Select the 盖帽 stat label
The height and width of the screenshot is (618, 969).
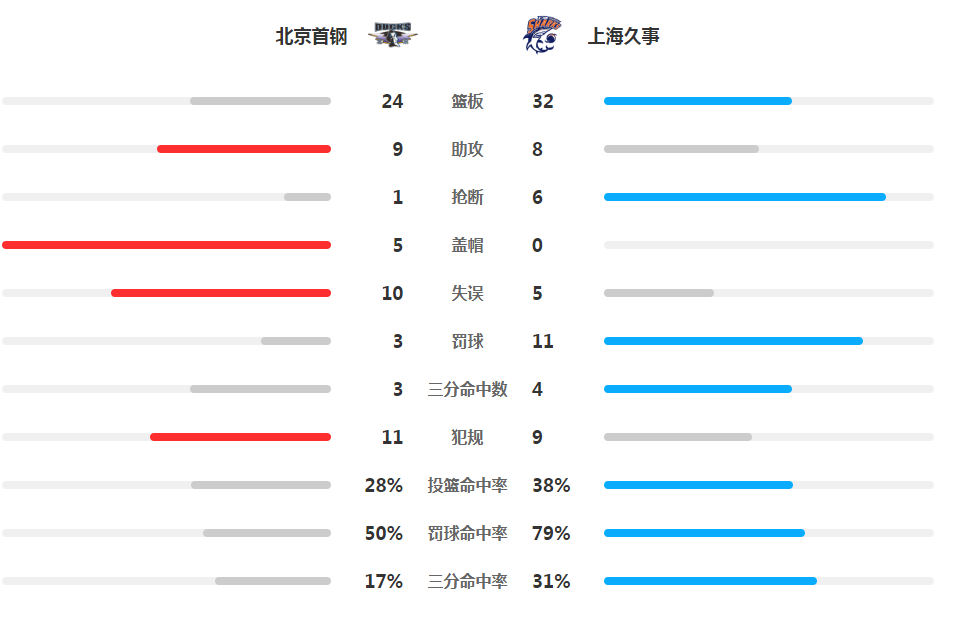point(467,245)
